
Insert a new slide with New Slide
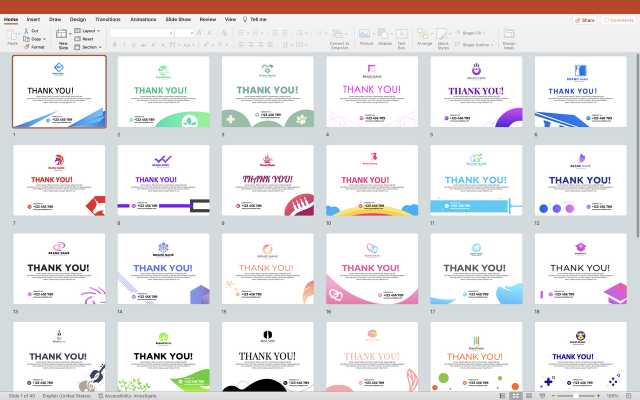[63, 40]
